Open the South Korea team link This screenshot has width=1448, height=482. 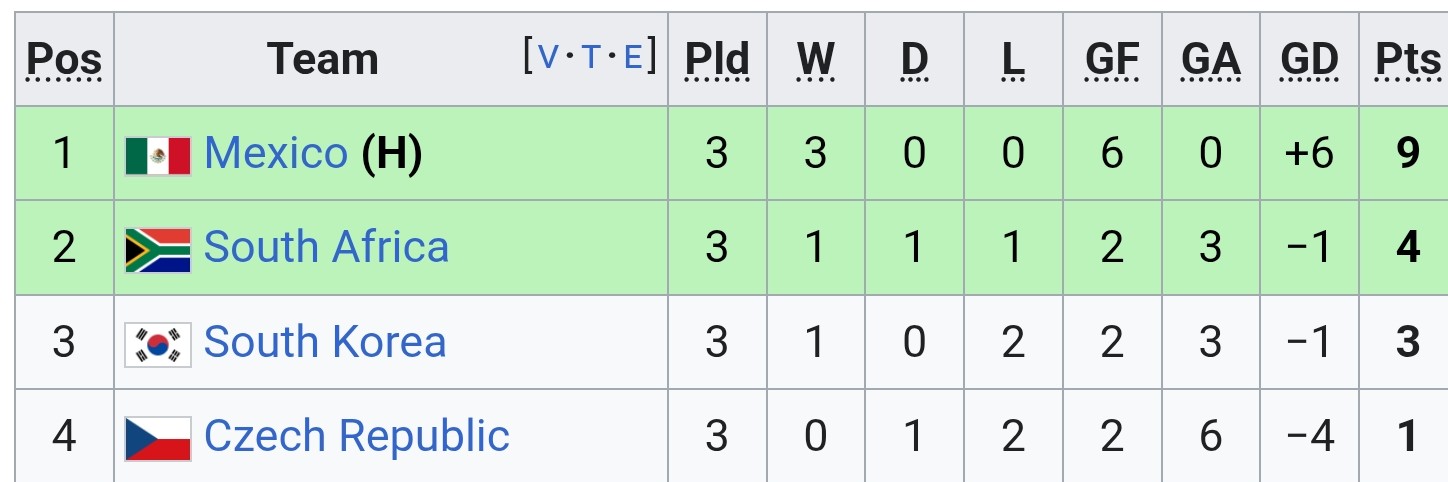[325, 341]
